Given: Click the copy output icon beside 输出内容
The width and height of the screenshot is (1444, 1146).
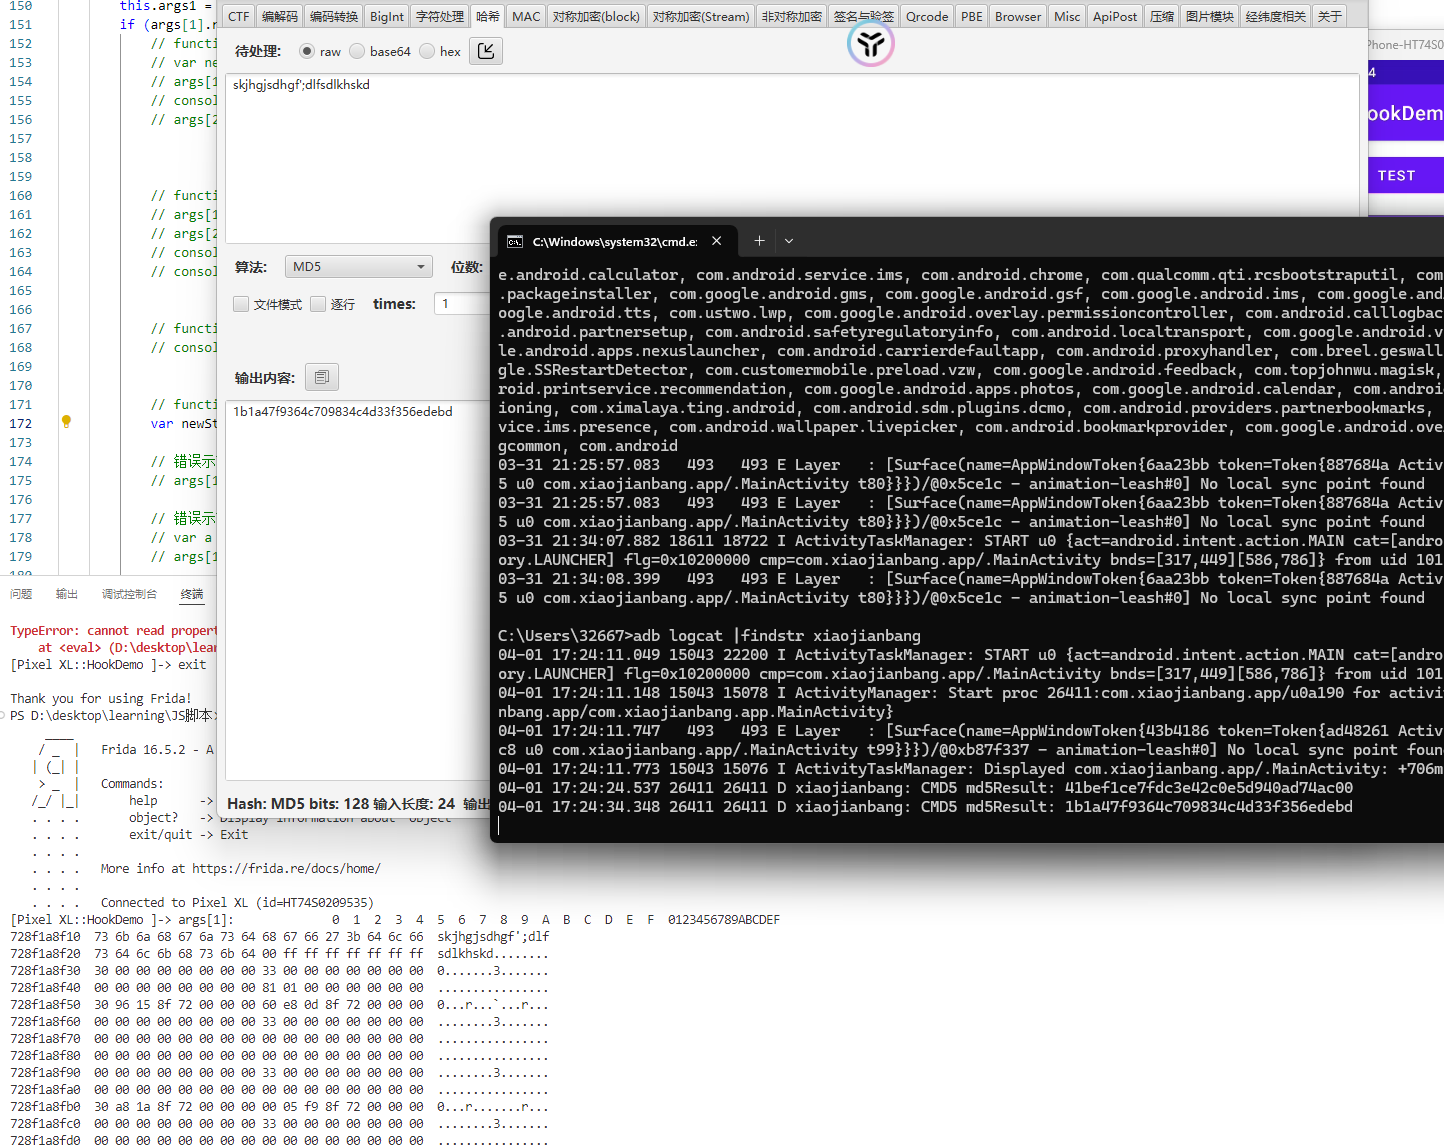Looking at the screenshot, I should 321,377.
